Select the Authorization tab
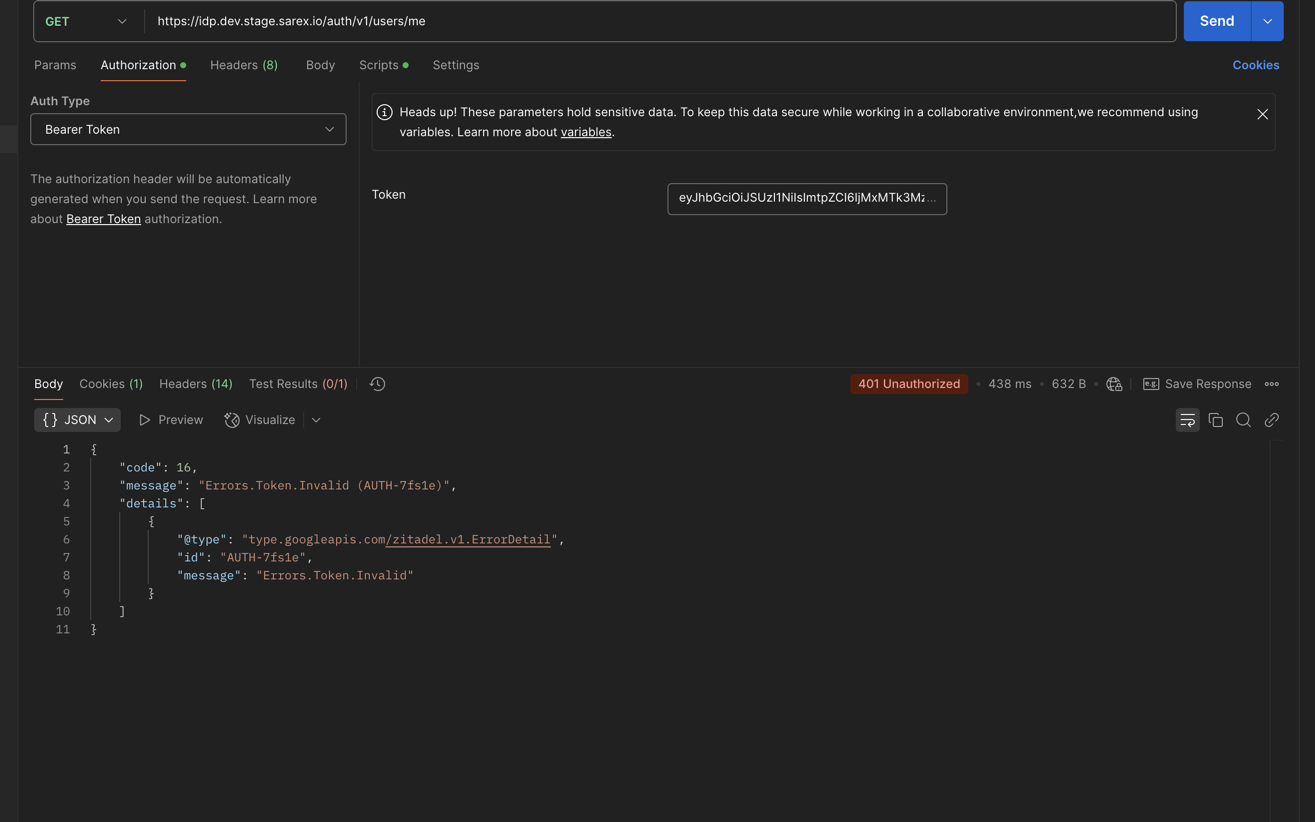The width and height of the screenshot is (1315, 822). pyautogui.click(x=143, y=65)
